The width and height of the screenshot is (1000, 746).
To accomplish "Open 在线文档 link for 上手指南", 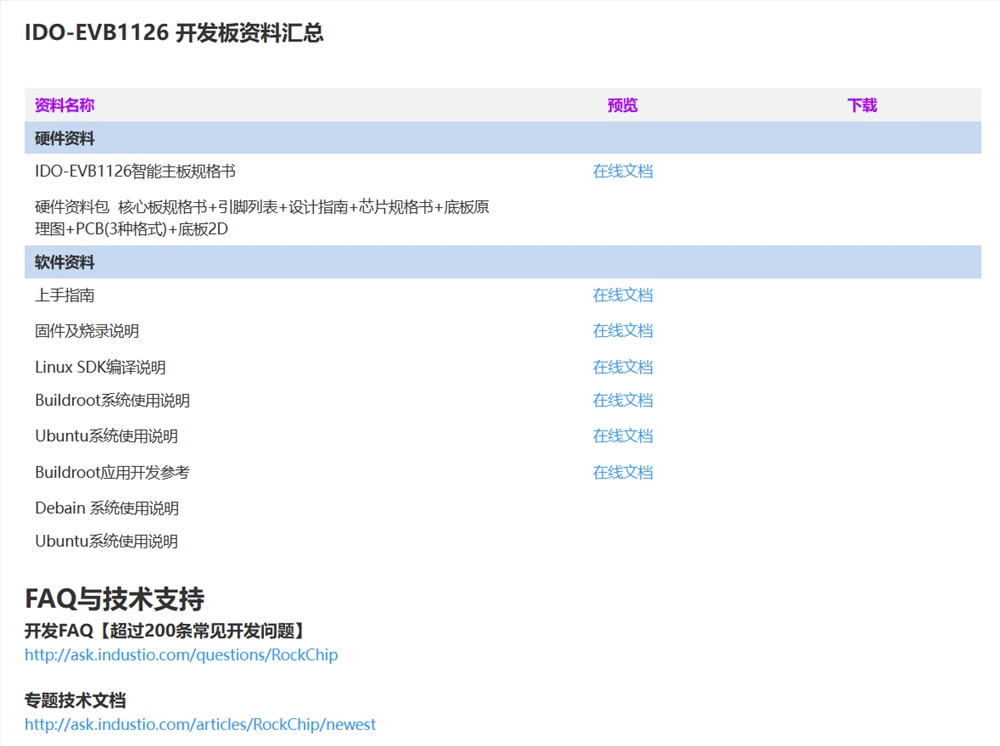I will [622, 295].
